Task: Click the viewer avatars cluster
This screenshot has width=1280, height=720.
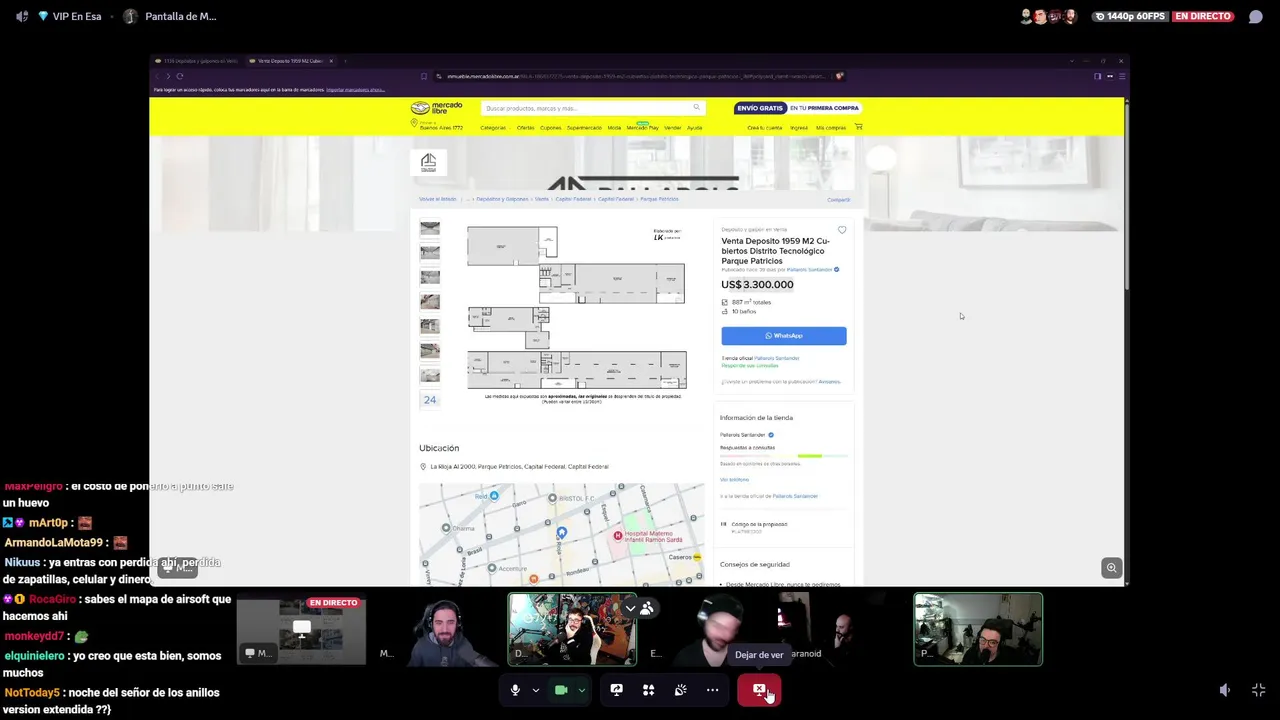Action: point(1048,16)
